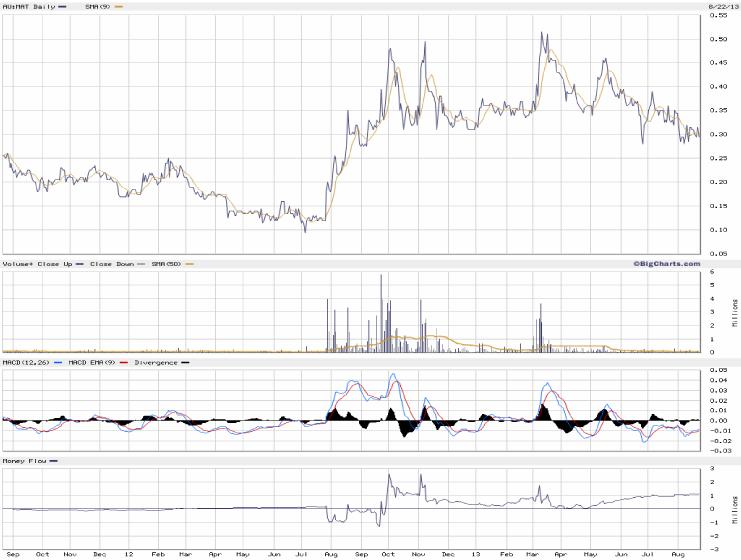Select the Oct label on the time axis

tap(41, 553)
